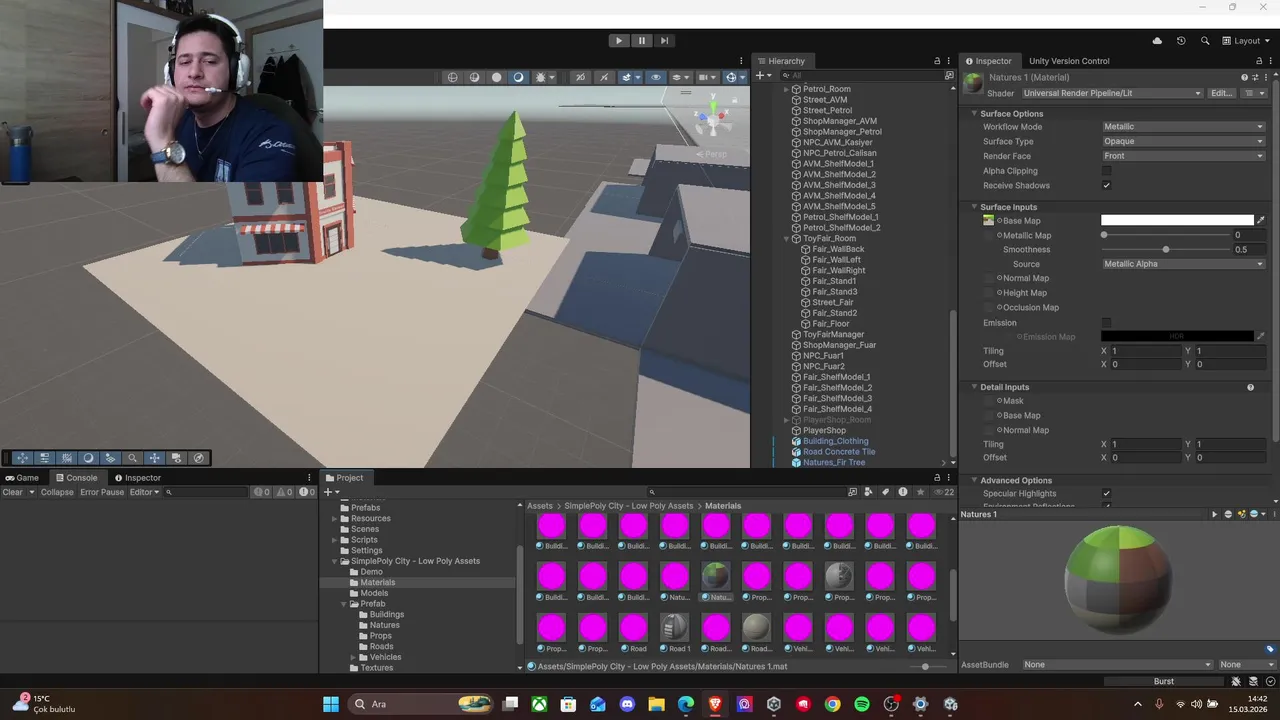
Task: Enable the Alpha Clipping checkbox
Action: [1106, 171]
